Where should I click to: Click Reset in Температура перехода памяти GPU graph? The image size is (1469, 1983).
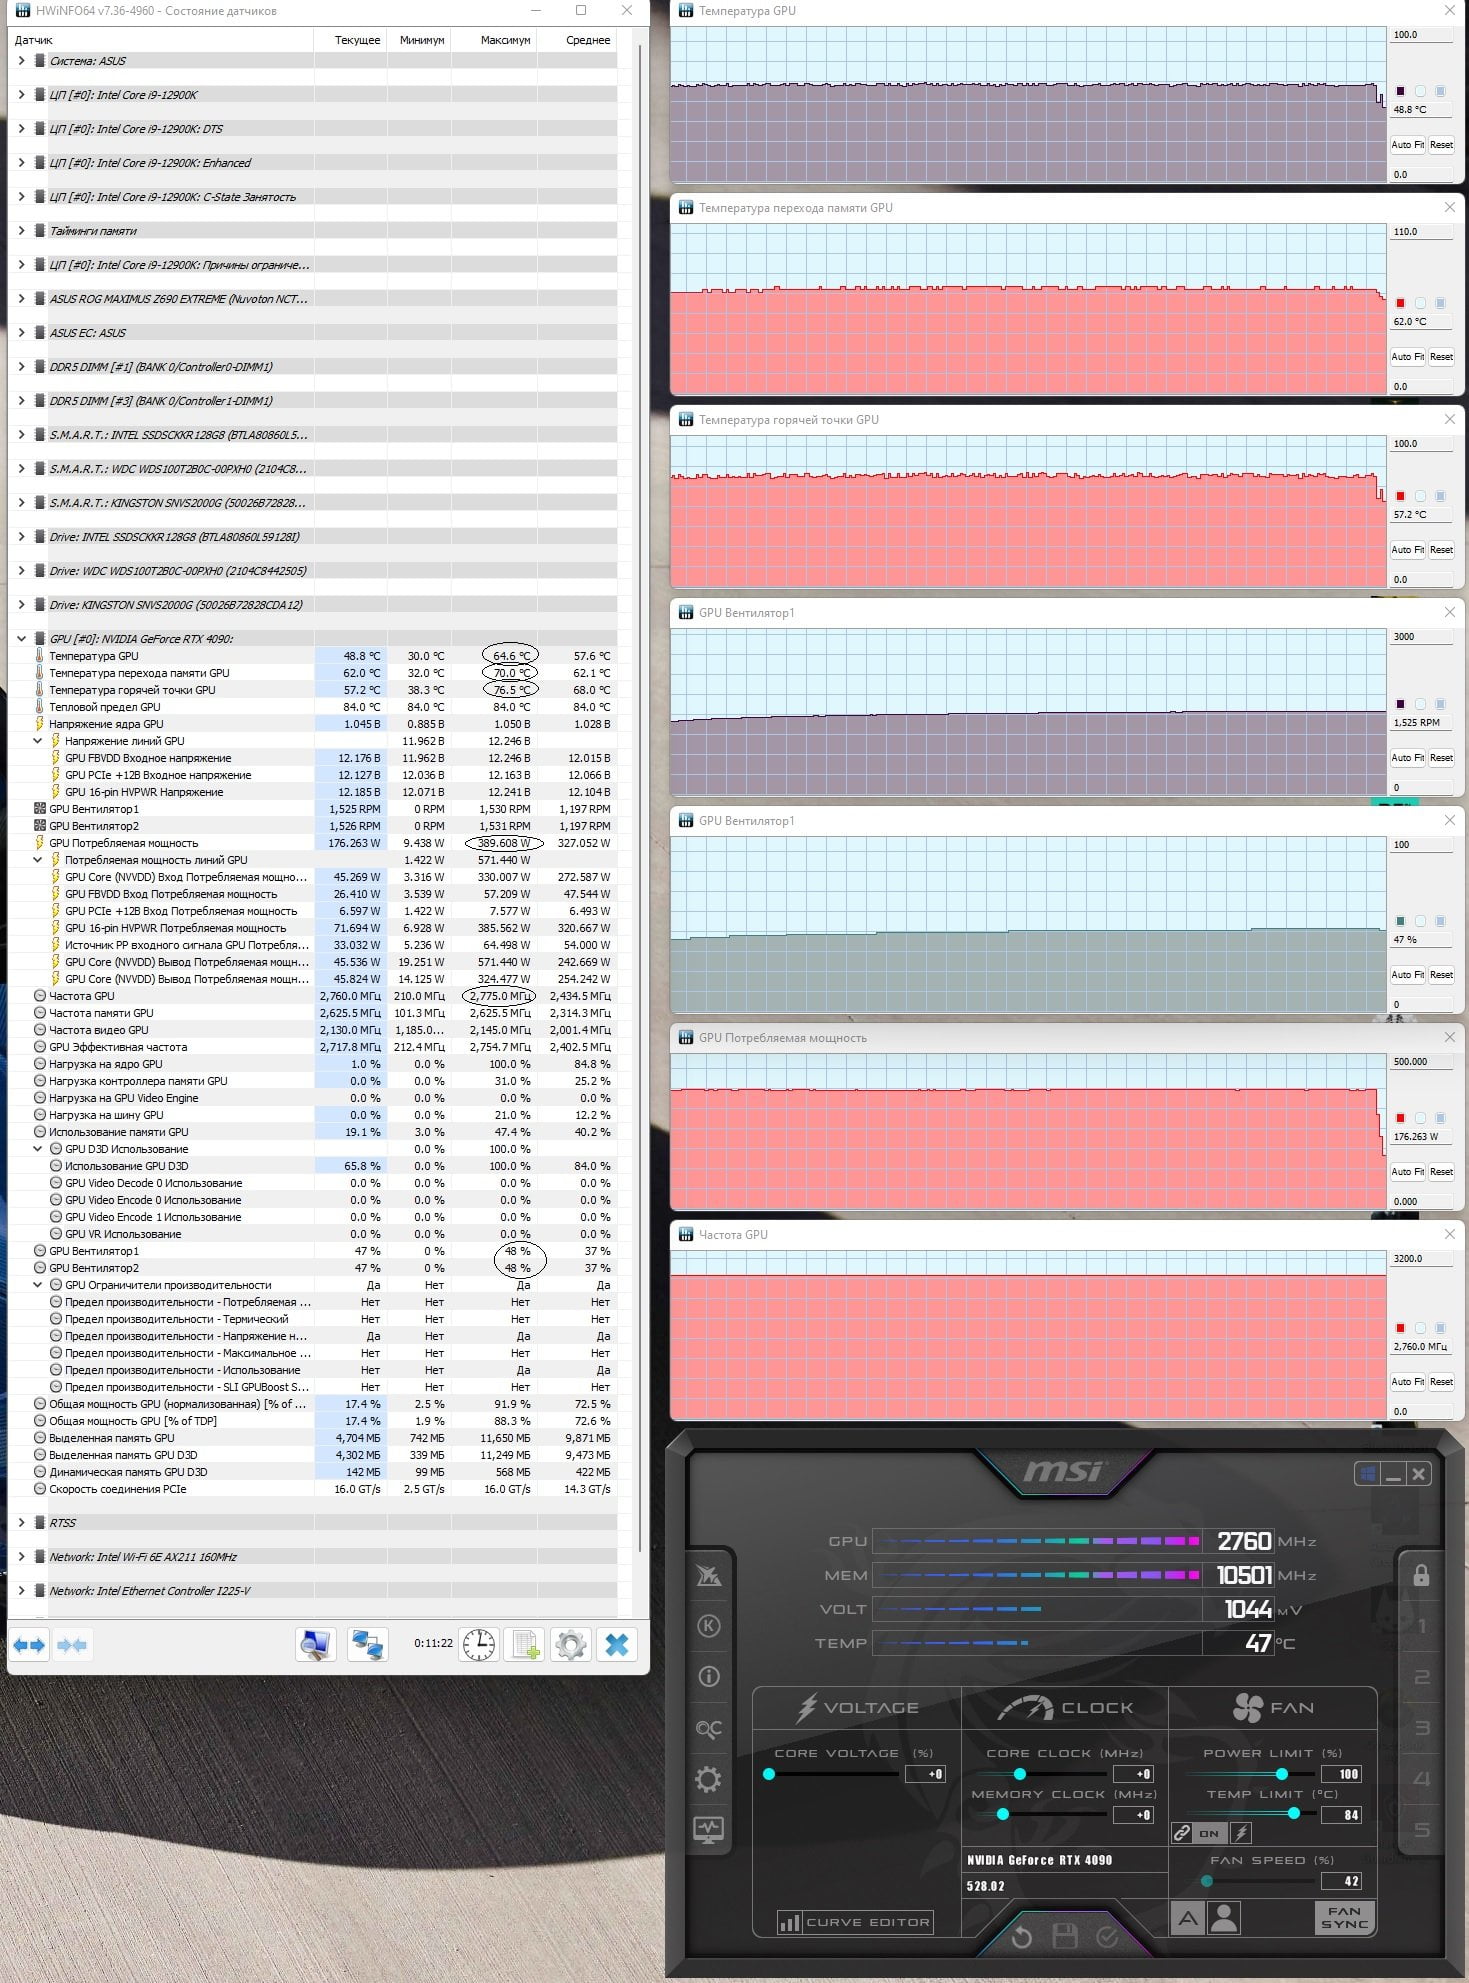tap(1441, 357)
